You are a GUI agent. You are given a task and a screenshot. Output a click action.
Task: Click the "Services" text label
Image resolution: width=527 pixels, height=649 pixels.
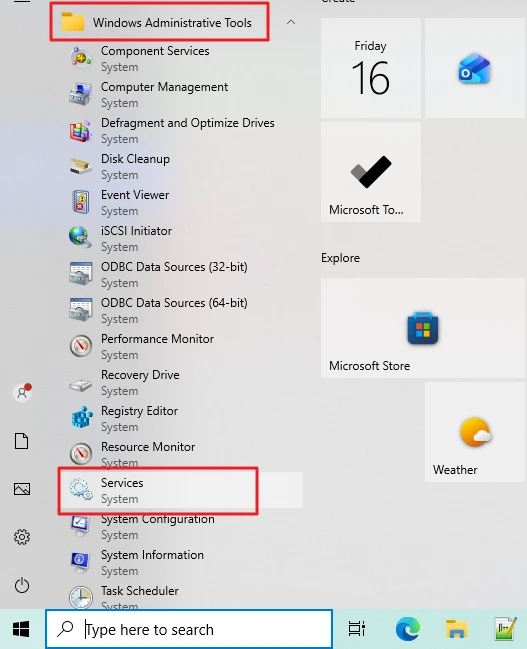coord(122,483)
